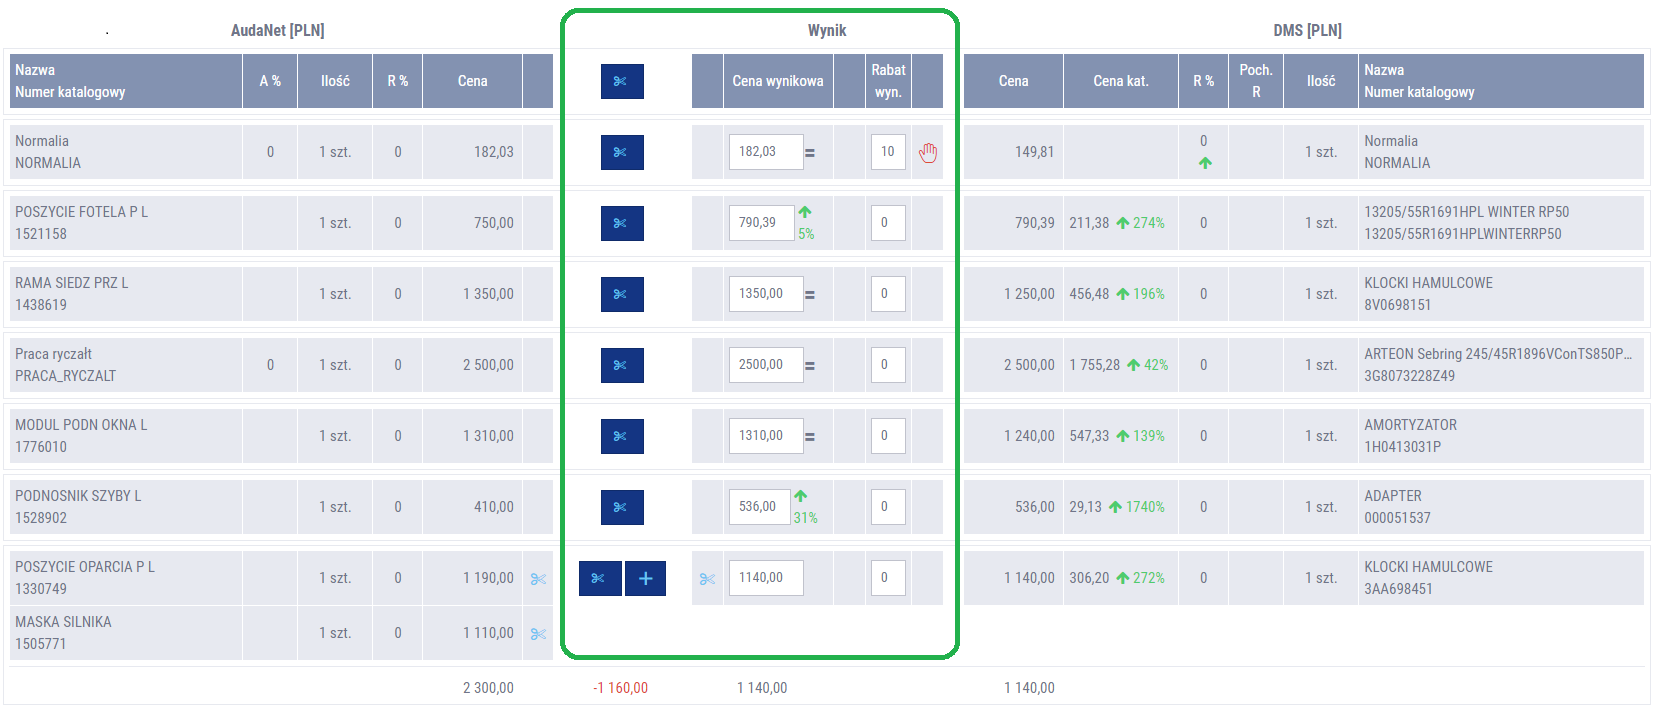Click the scissors button in the Praca ryczałt row
1661x713 pixels.
621,365
